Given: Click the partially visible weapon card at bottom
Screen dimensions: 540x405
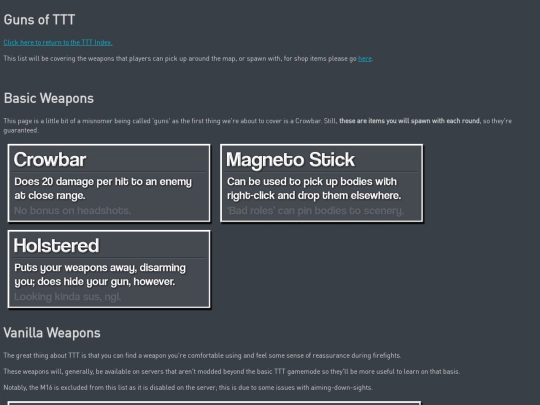Looking at the screenshot, I should tap(214, 403).
